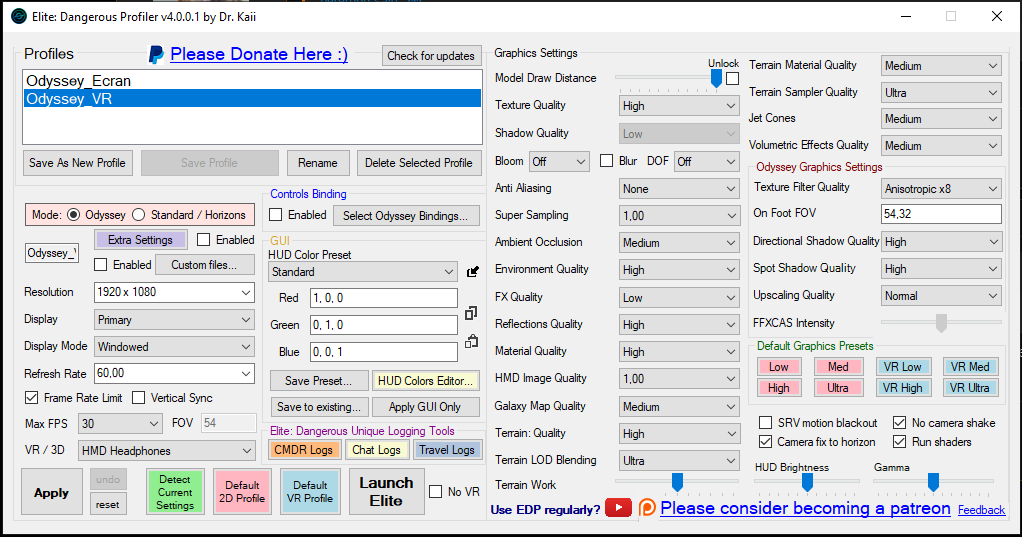This screenshot has height=537, width=1022.
Task: Open Feedback link
Action: pos(982,510)
